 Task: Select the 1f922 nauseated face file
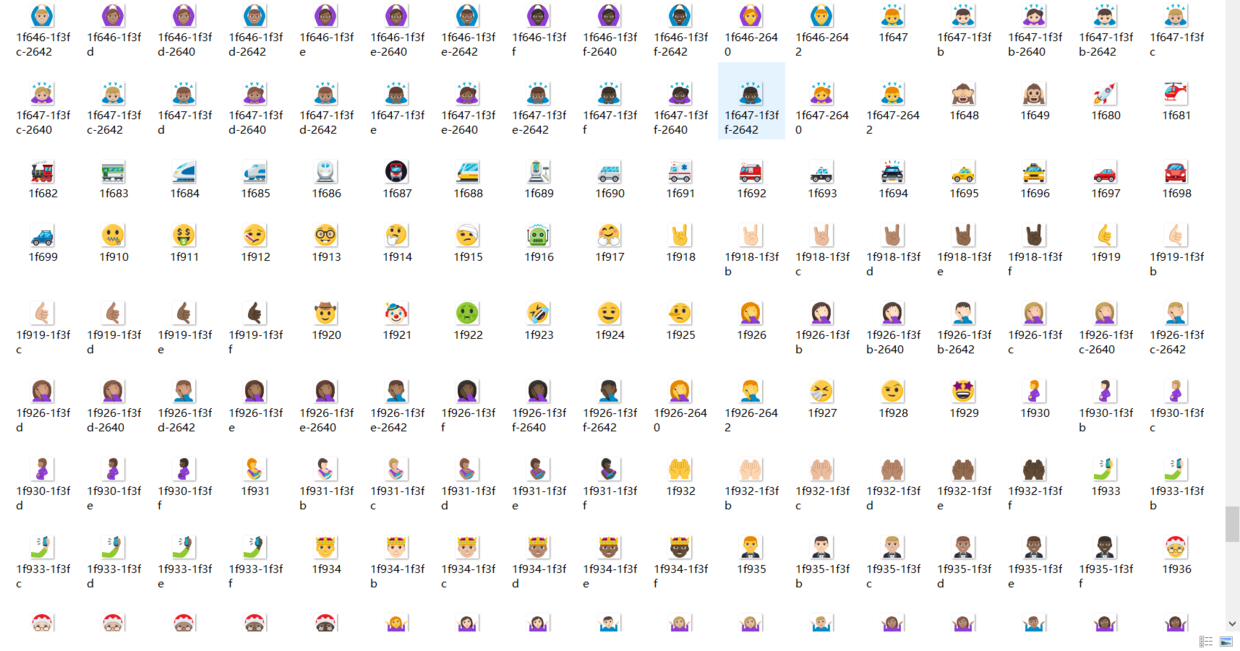point(468,322)
